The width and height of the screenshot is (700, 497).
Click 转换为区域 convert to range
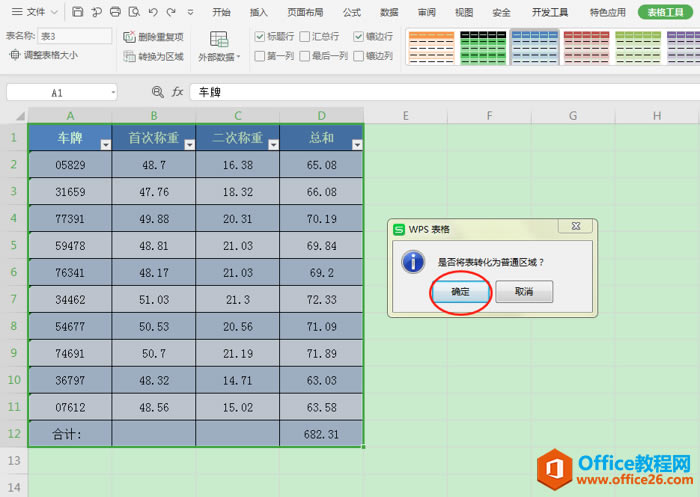154,56
